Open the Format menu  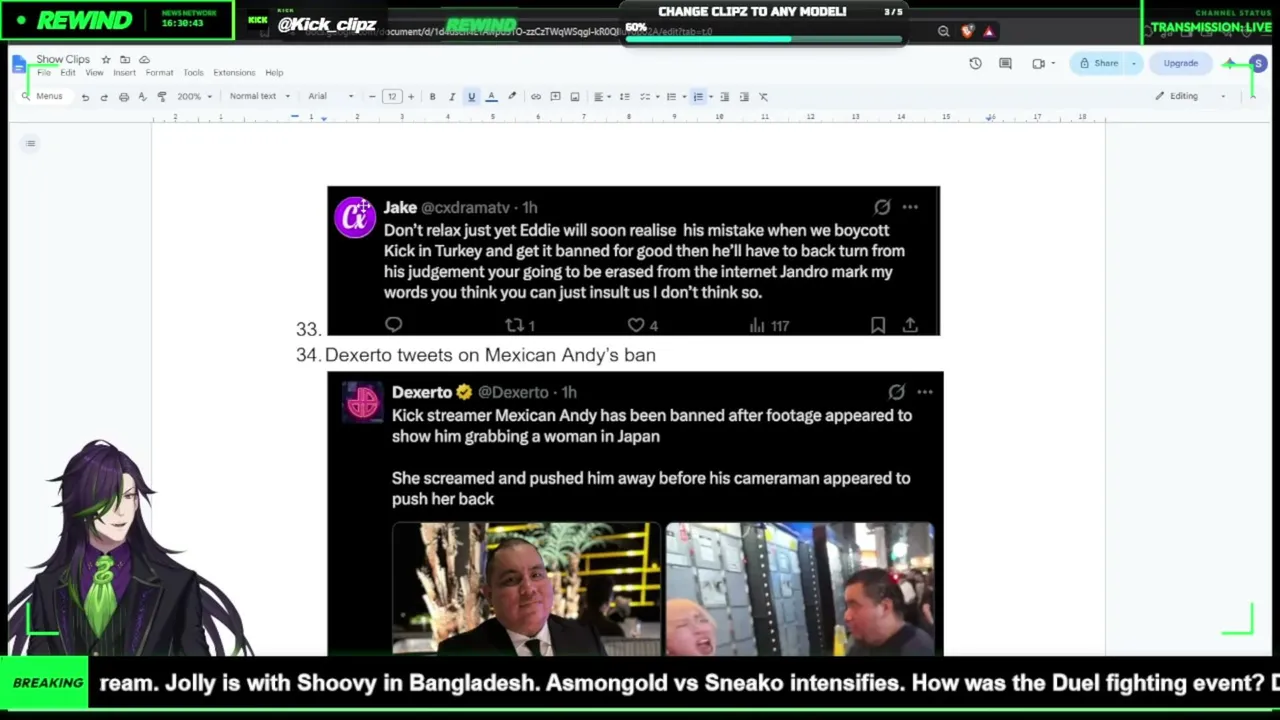[159, 73]
